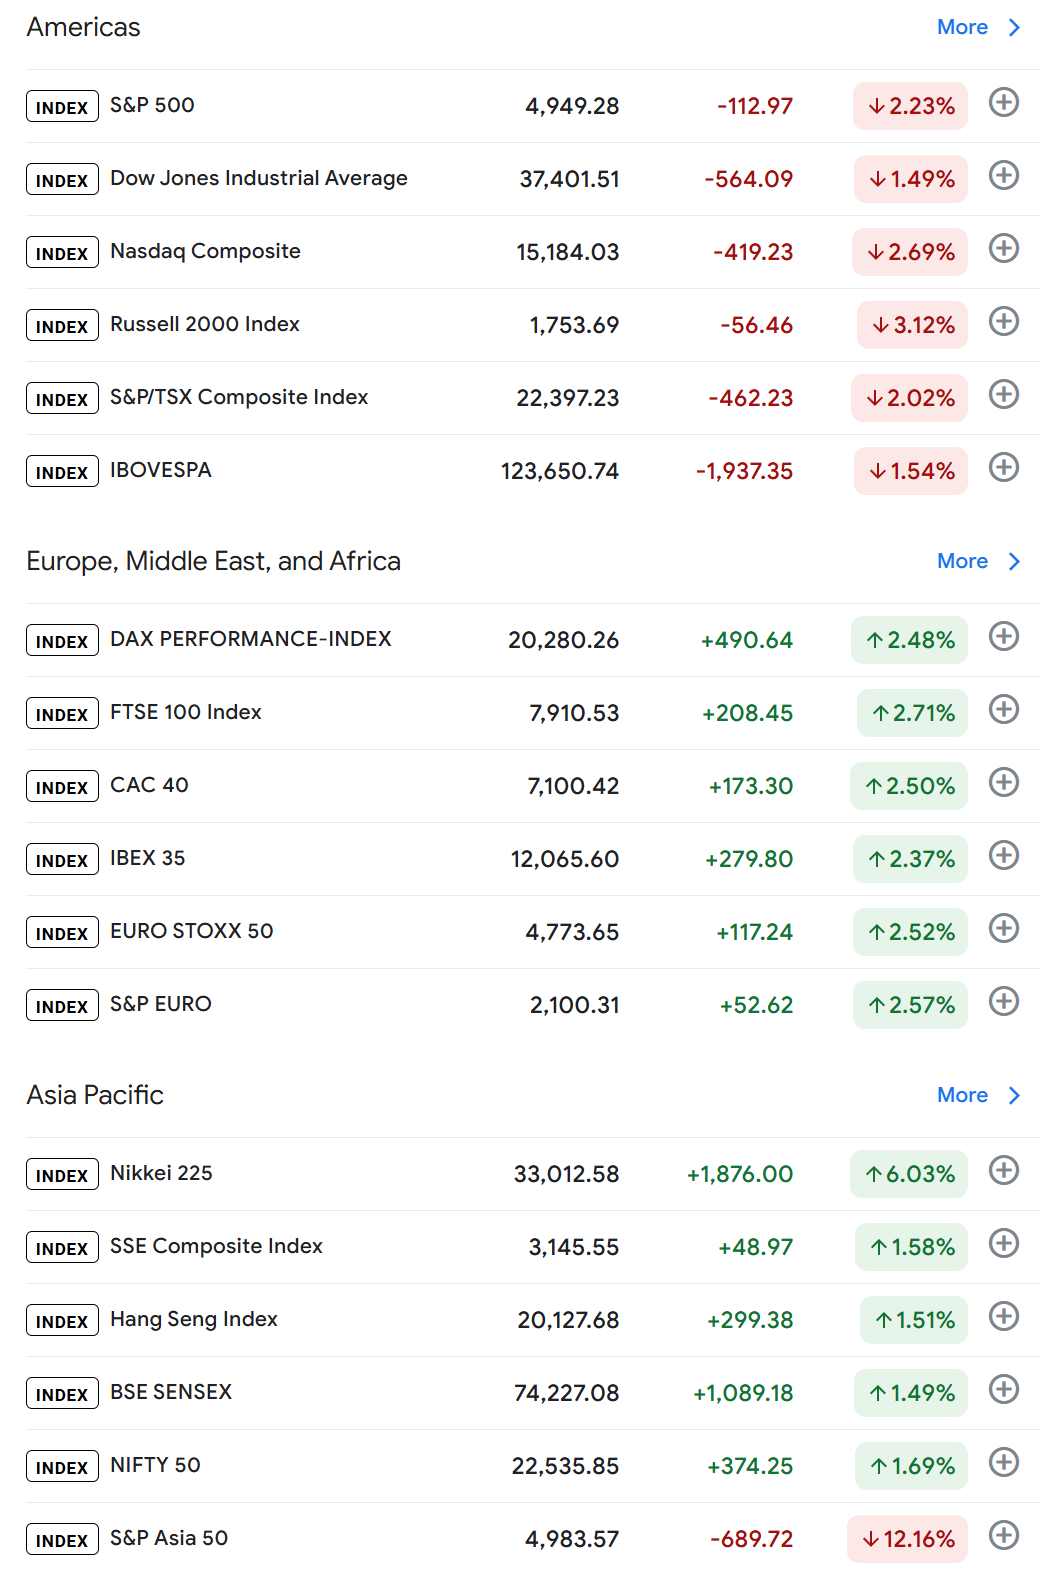Select the SSE Composite price 3,145.55

point(574,1247)
